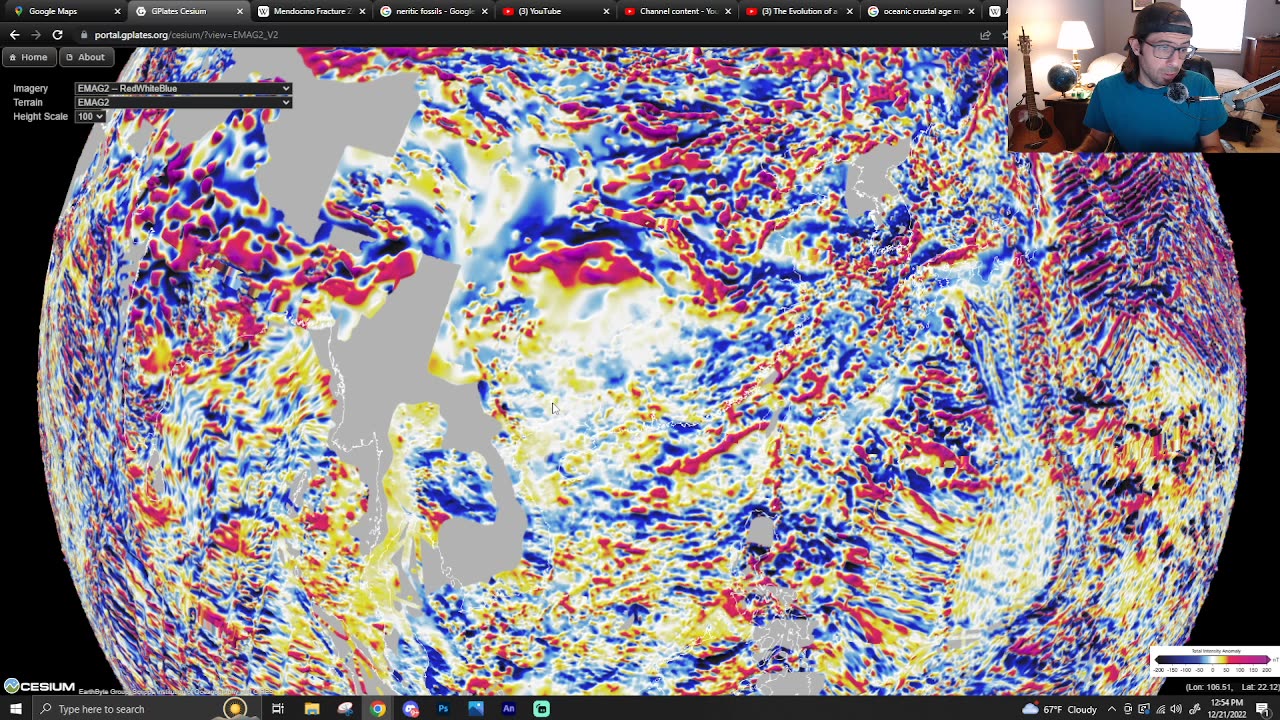The width and height of the screenshot is (1280, 720).
Task: Switch to the Mendocino Fracture Zone Wikipedia tab
Action: (x=309, y=11)
